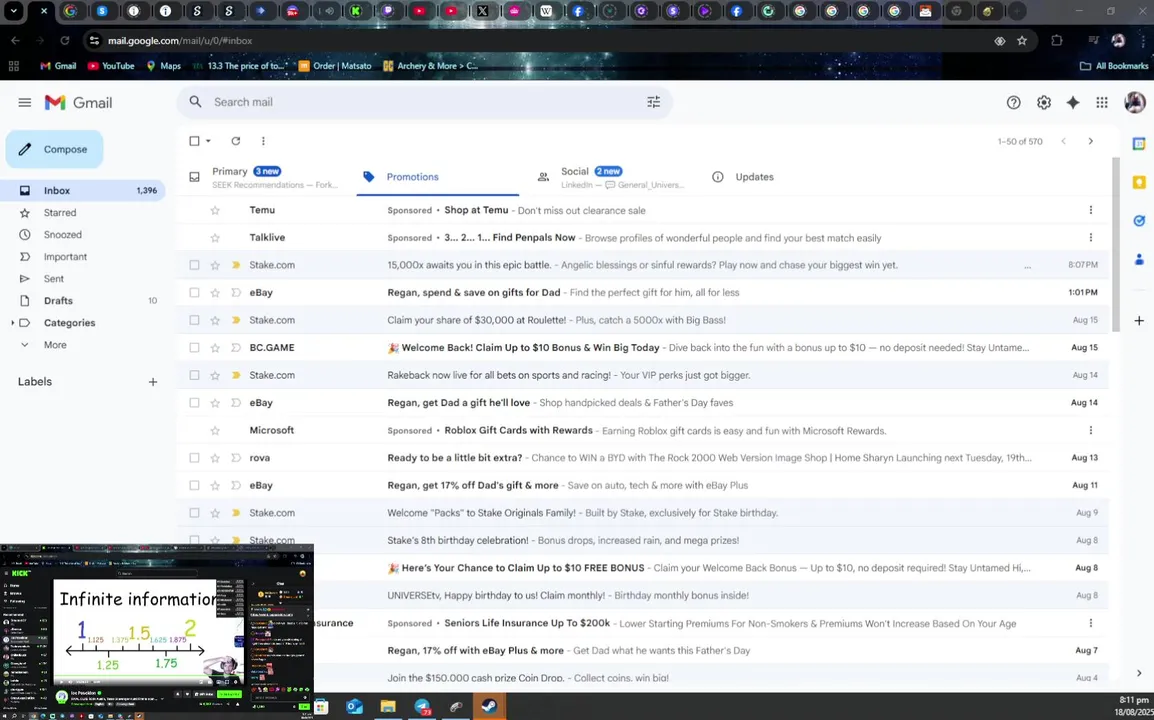This screenshot has height=720, width=1154.
Task: Toggle importance marker on Stake.com Roulette email
Action: click(x=236, y=320)
